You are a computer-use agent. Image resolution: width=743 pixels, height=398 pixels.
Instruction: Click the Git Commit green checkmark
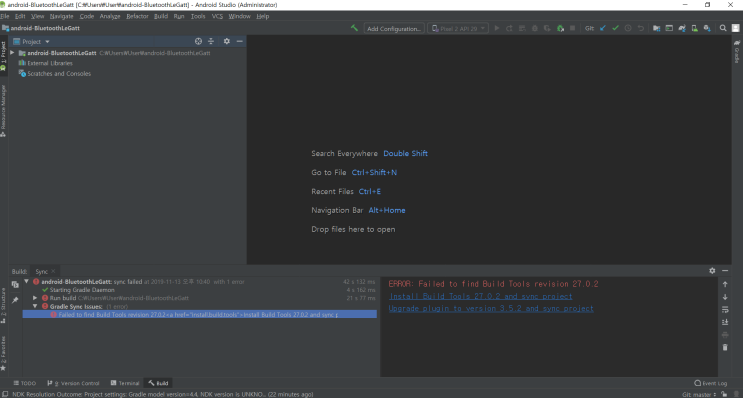(615, 28)
